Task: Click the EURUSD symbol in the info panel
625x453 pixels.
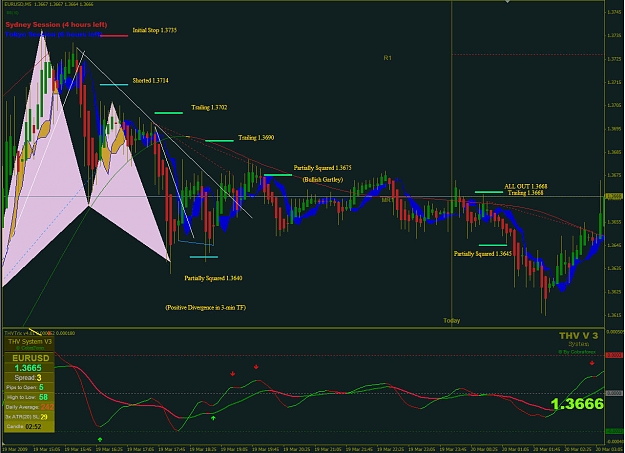Action: click(x=31, y=358)
